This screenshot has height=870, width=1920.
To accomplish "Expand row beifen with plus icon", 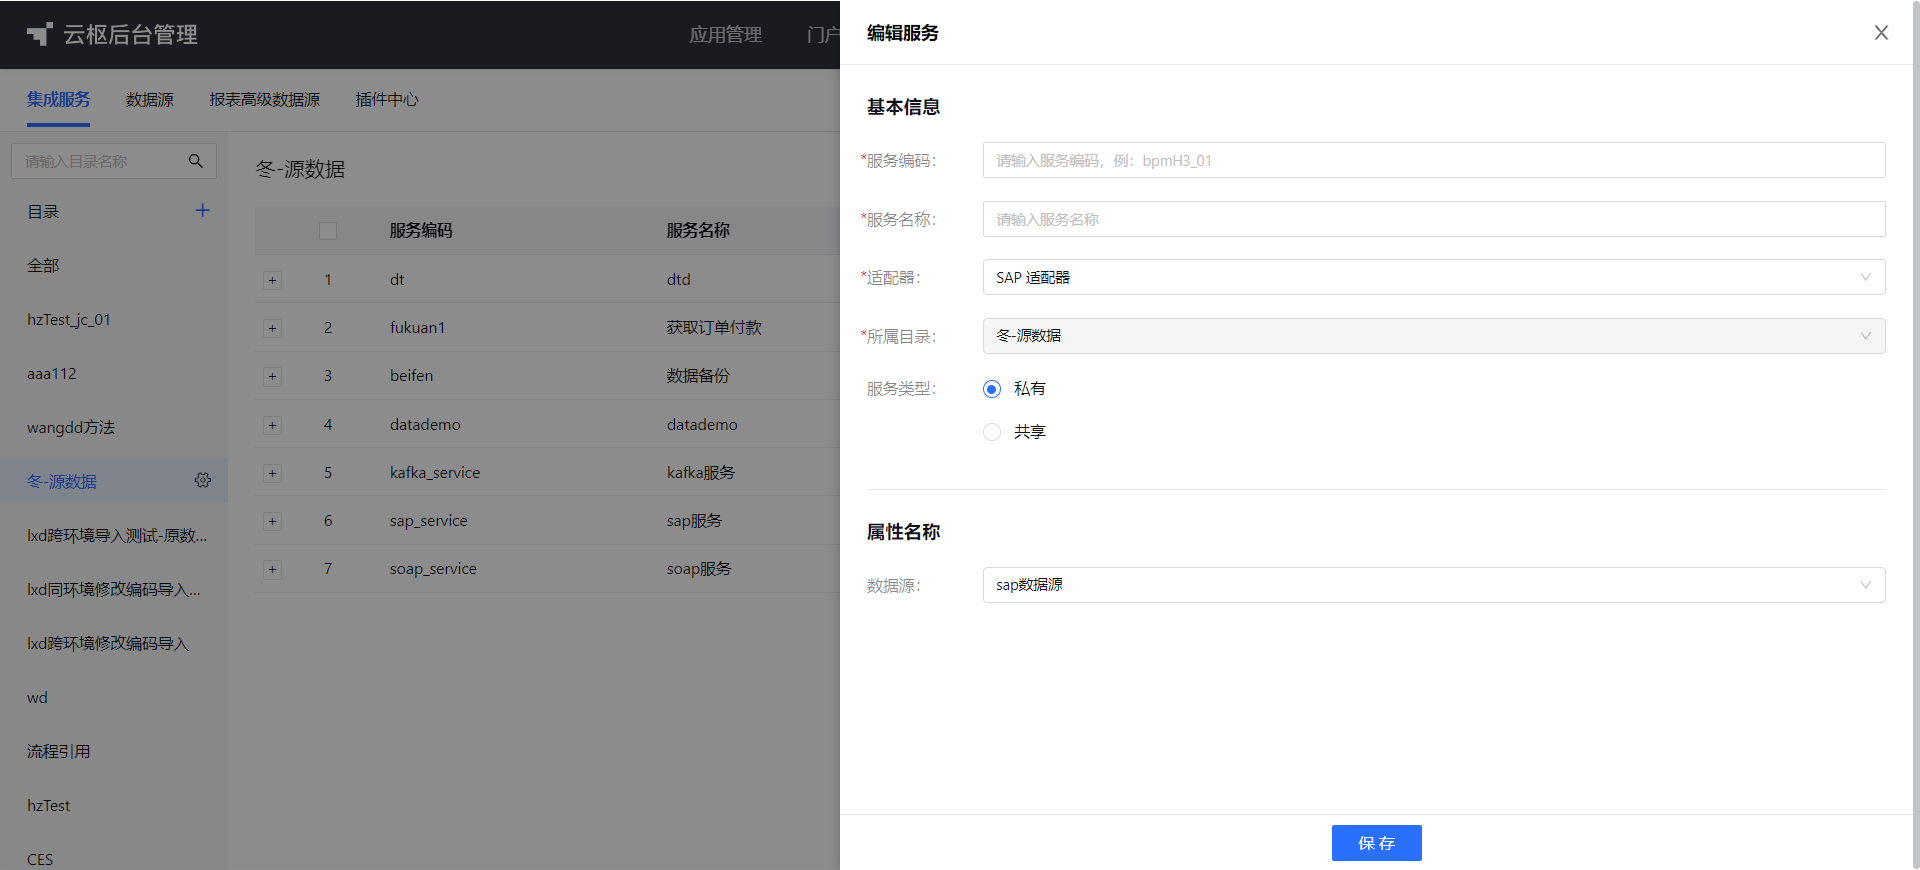I will pyautogui.click(x=272, y=376).
